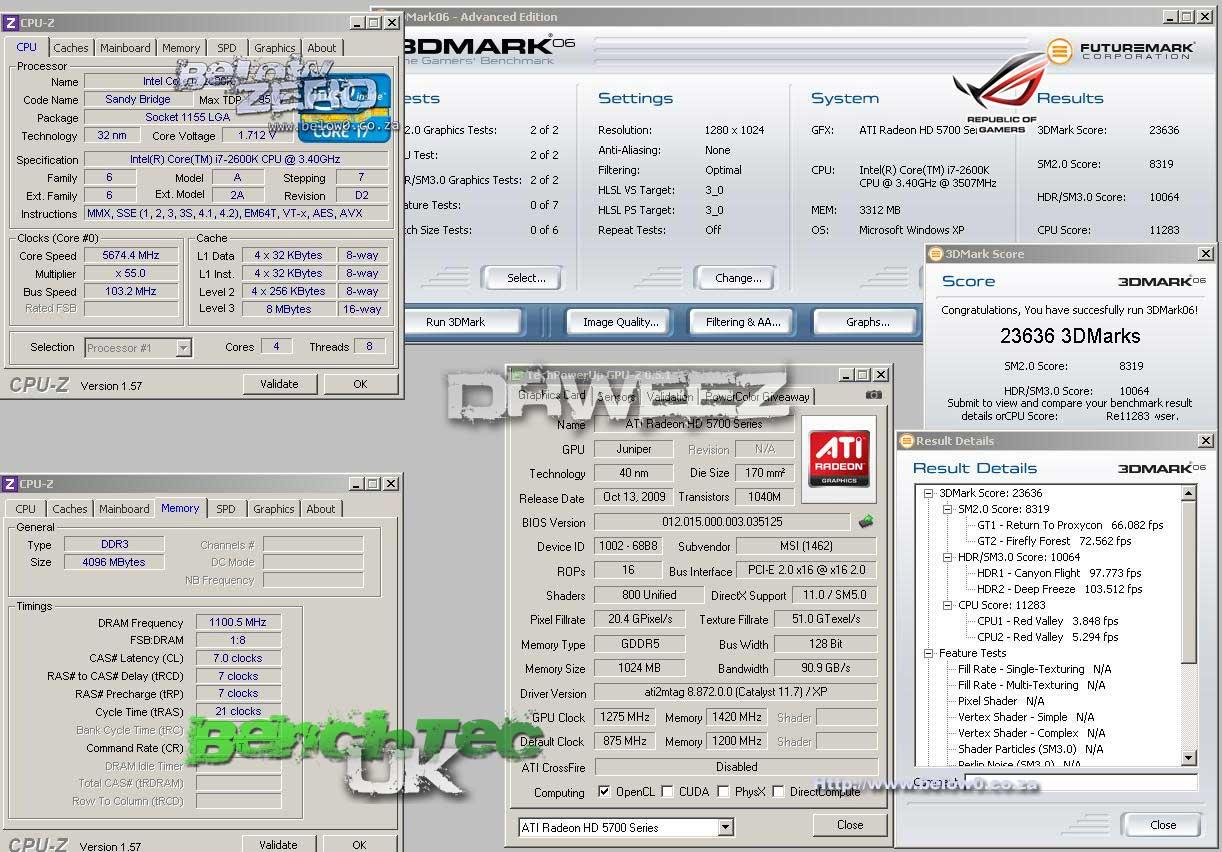Click the Result Details vertical scrollbar thumb

coord(1189,582)
